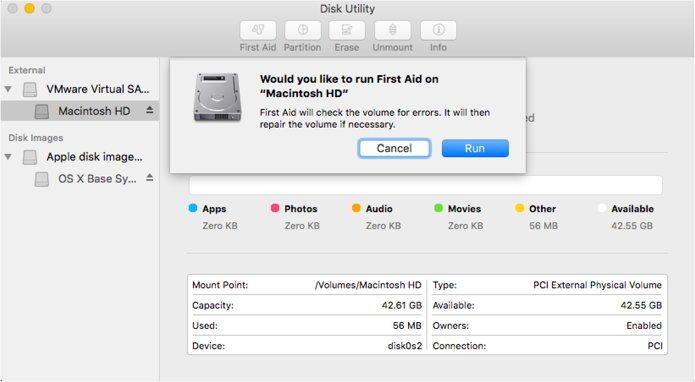Run First Aid on Macintosh HD
Screen dimensions: 695x382
[x=475, y=148]
